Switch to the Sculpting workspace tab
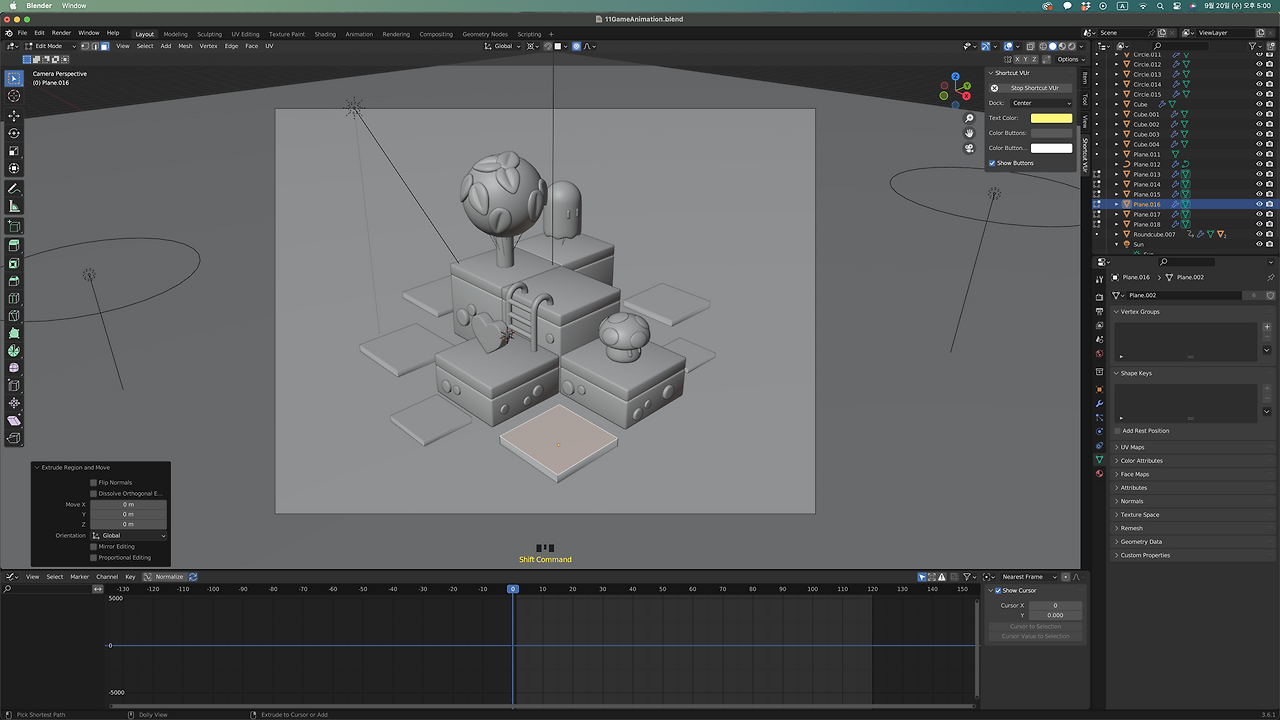Screen dimensions: 1280x720 click(209, 34)
